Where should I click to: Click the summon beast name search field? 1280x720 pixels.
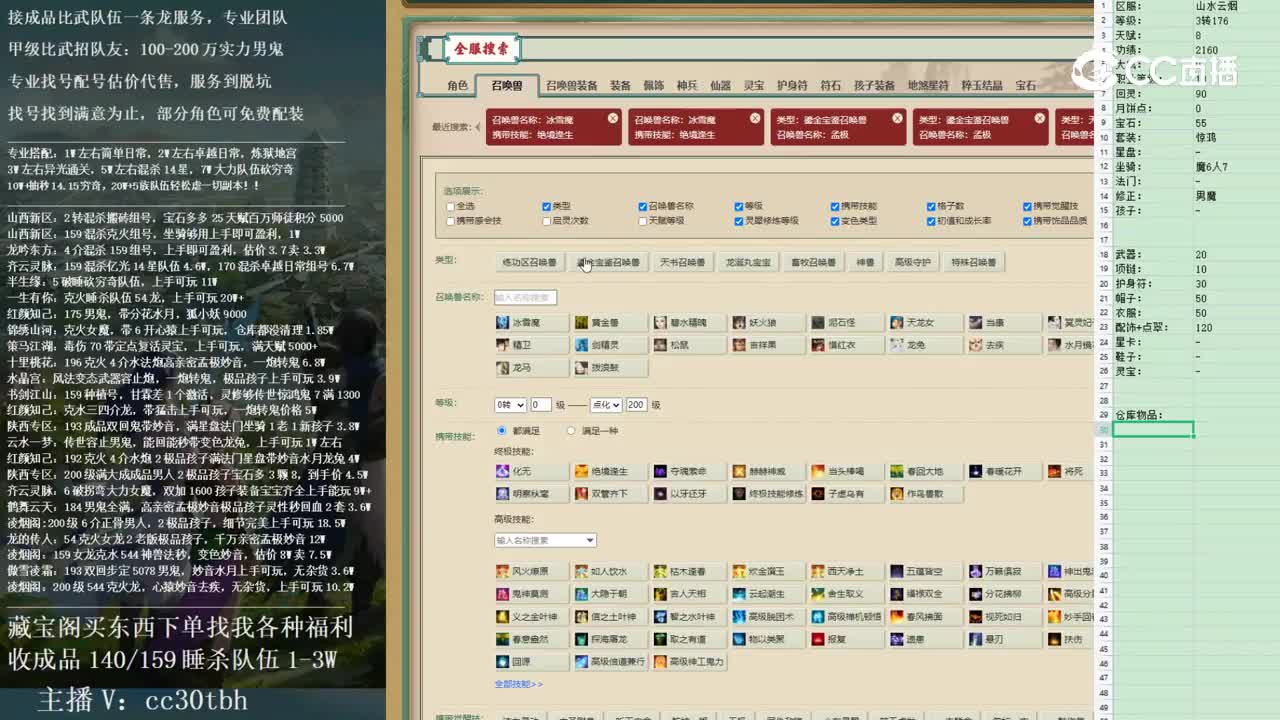tap(525, 297)
